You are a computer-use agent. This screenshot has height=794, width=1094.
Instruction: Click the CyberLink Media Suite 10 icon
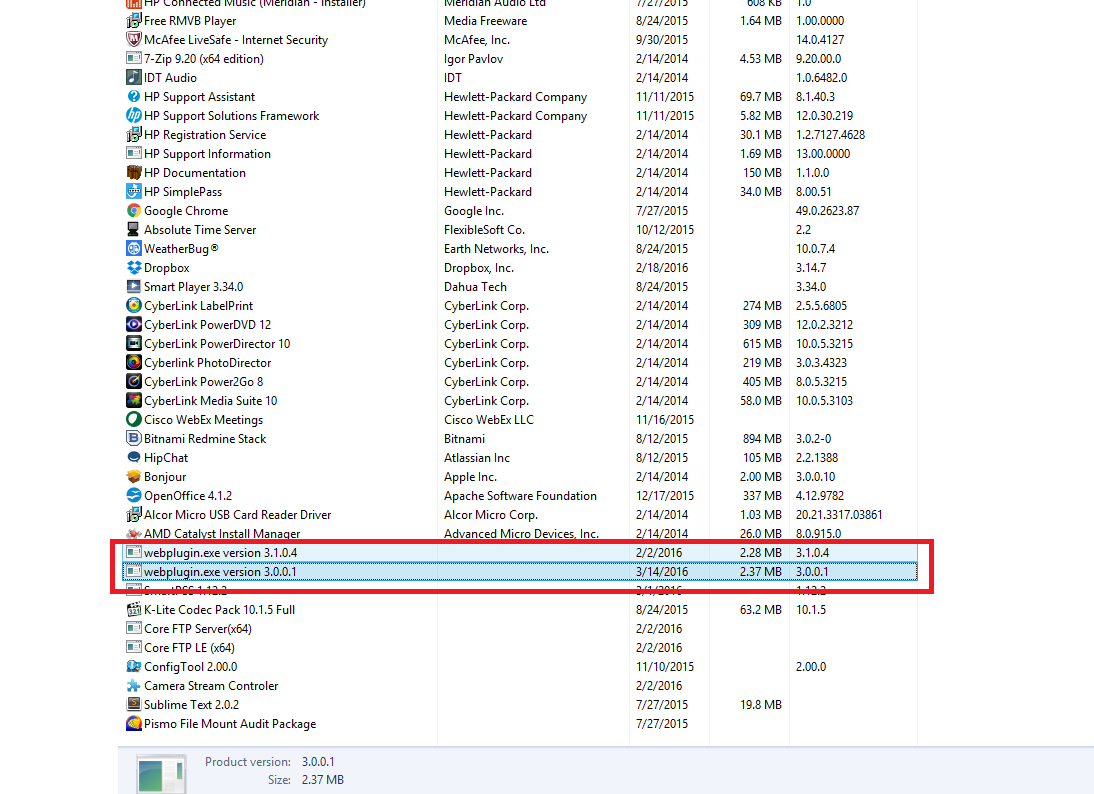pyautogui.click(x=133, y=400)
